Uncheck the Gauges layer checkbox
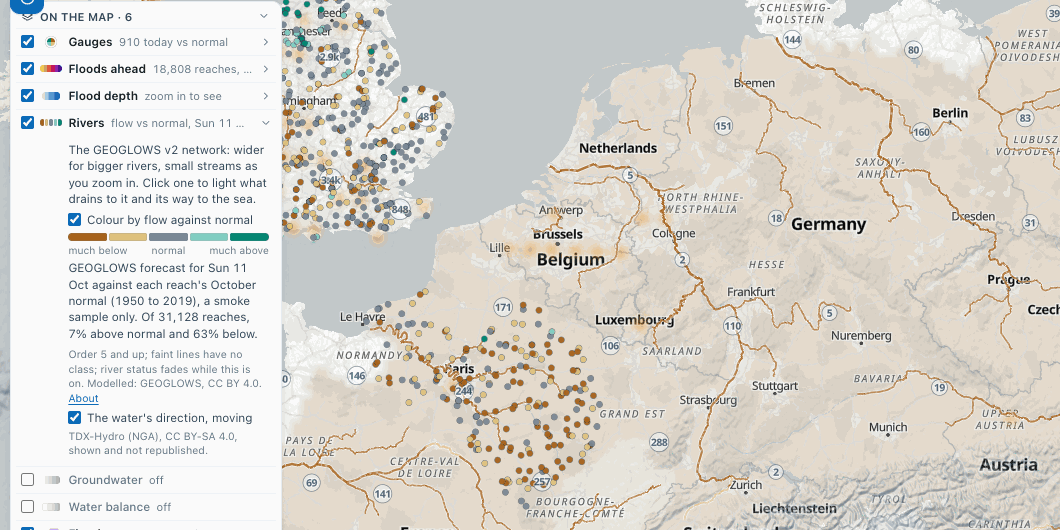This screenshot has height=530, width=1060. click(x=27, y=42)
